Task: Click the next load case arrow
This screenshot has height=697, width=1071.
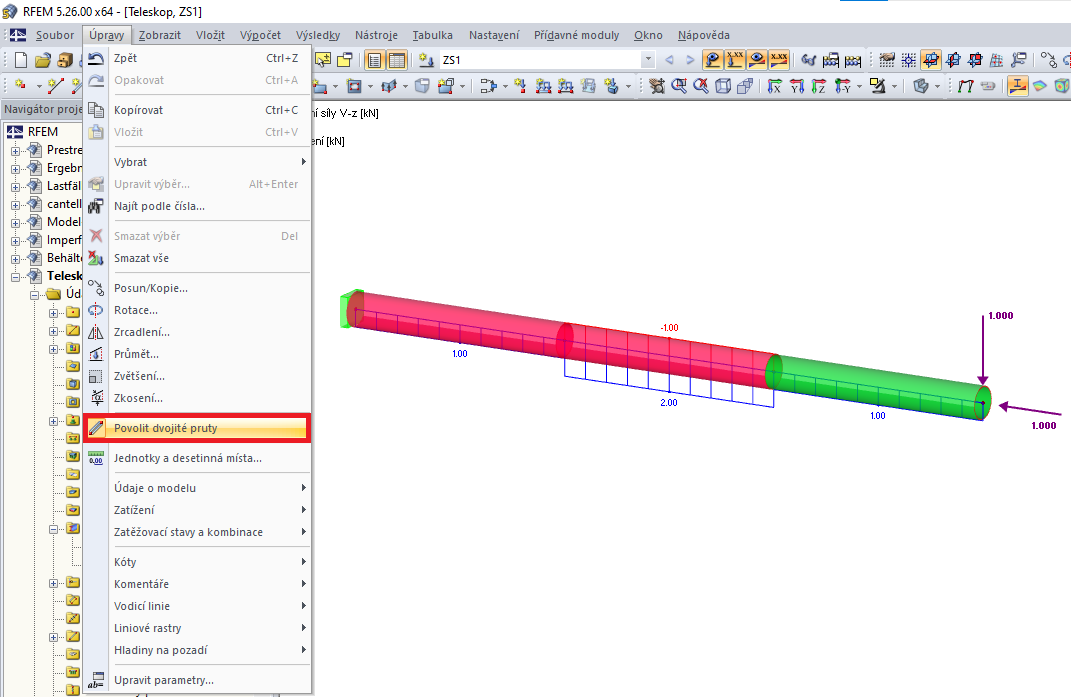Action: tap(690, 60)
